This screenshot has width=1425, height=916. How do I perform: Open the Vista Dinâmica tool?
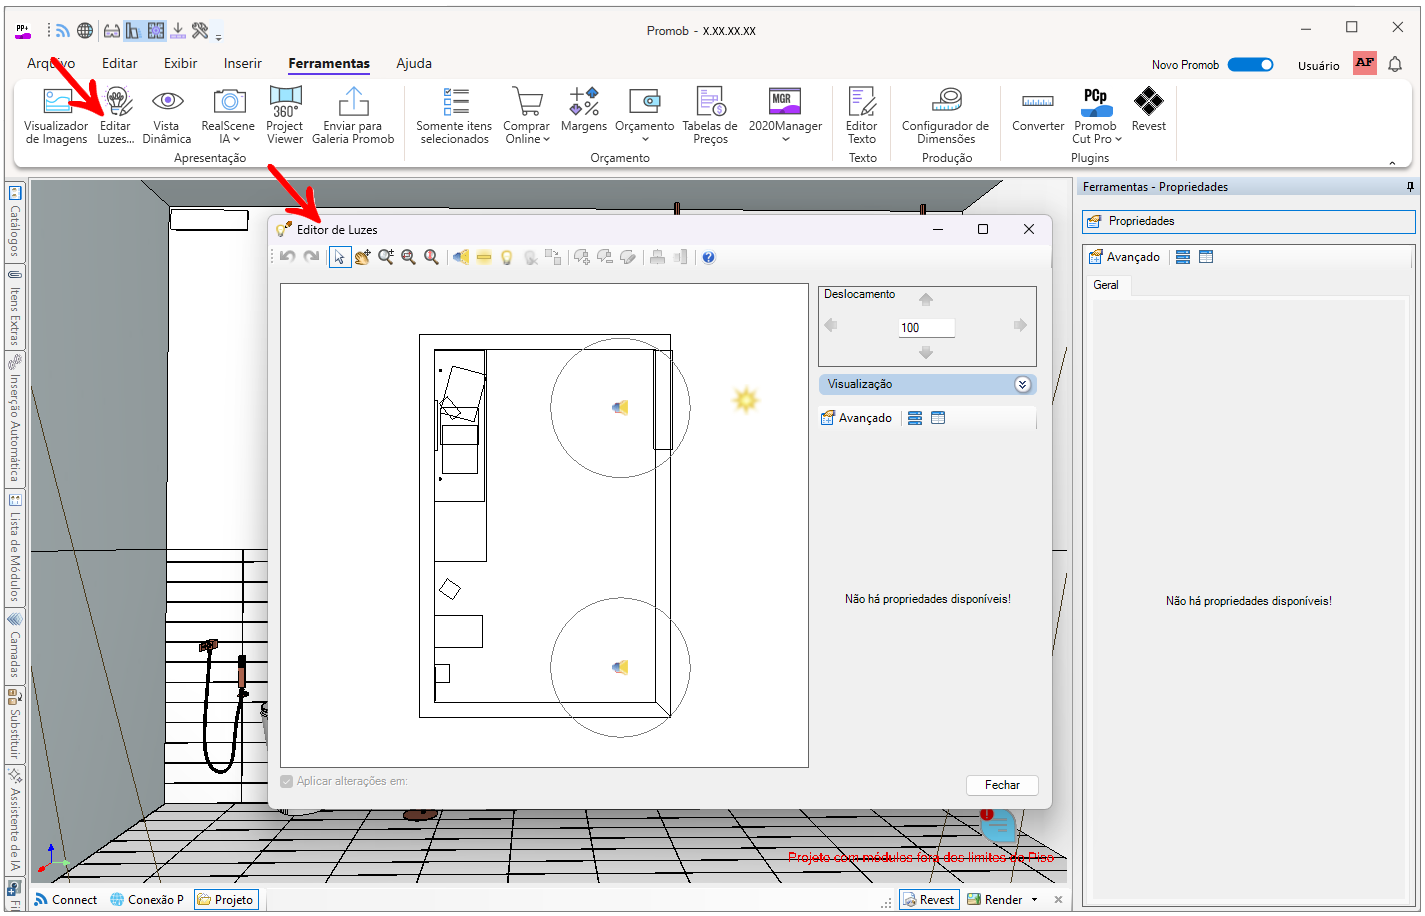click(x=167, y=115)
